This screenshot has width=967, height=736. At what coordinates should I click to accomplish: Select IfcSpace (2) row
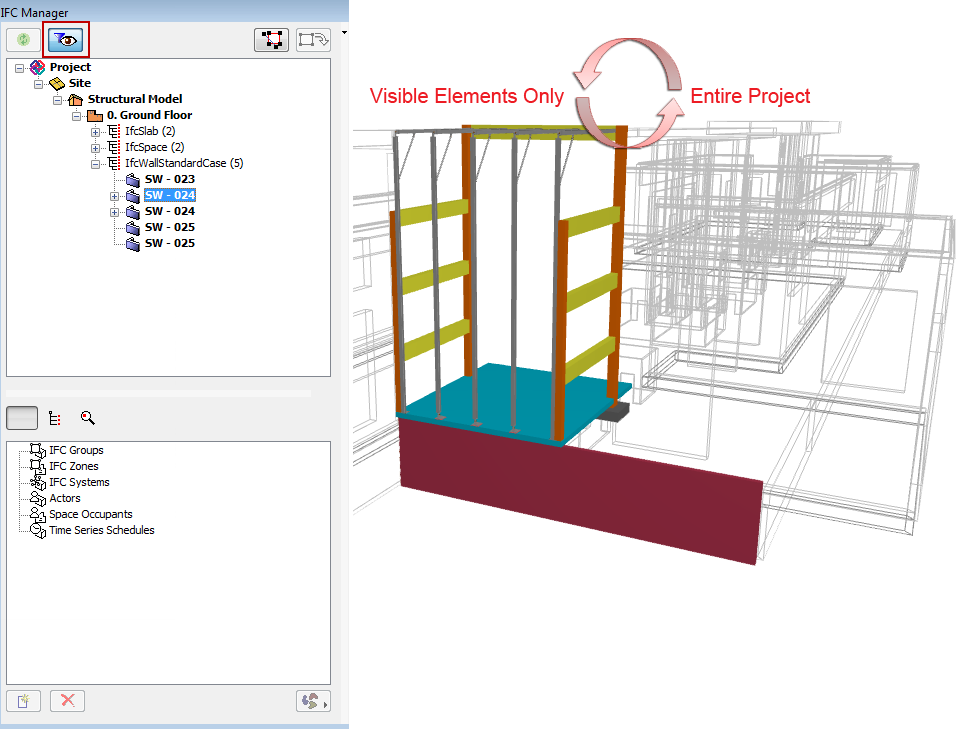[x=155, y=147]
